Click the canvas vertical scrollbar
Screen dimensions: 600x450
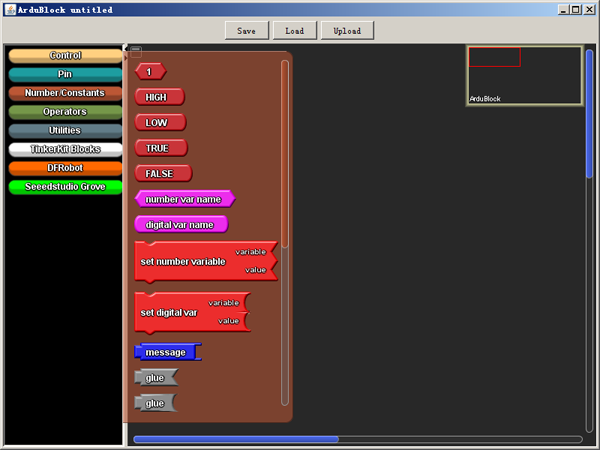tap(589, 241)
